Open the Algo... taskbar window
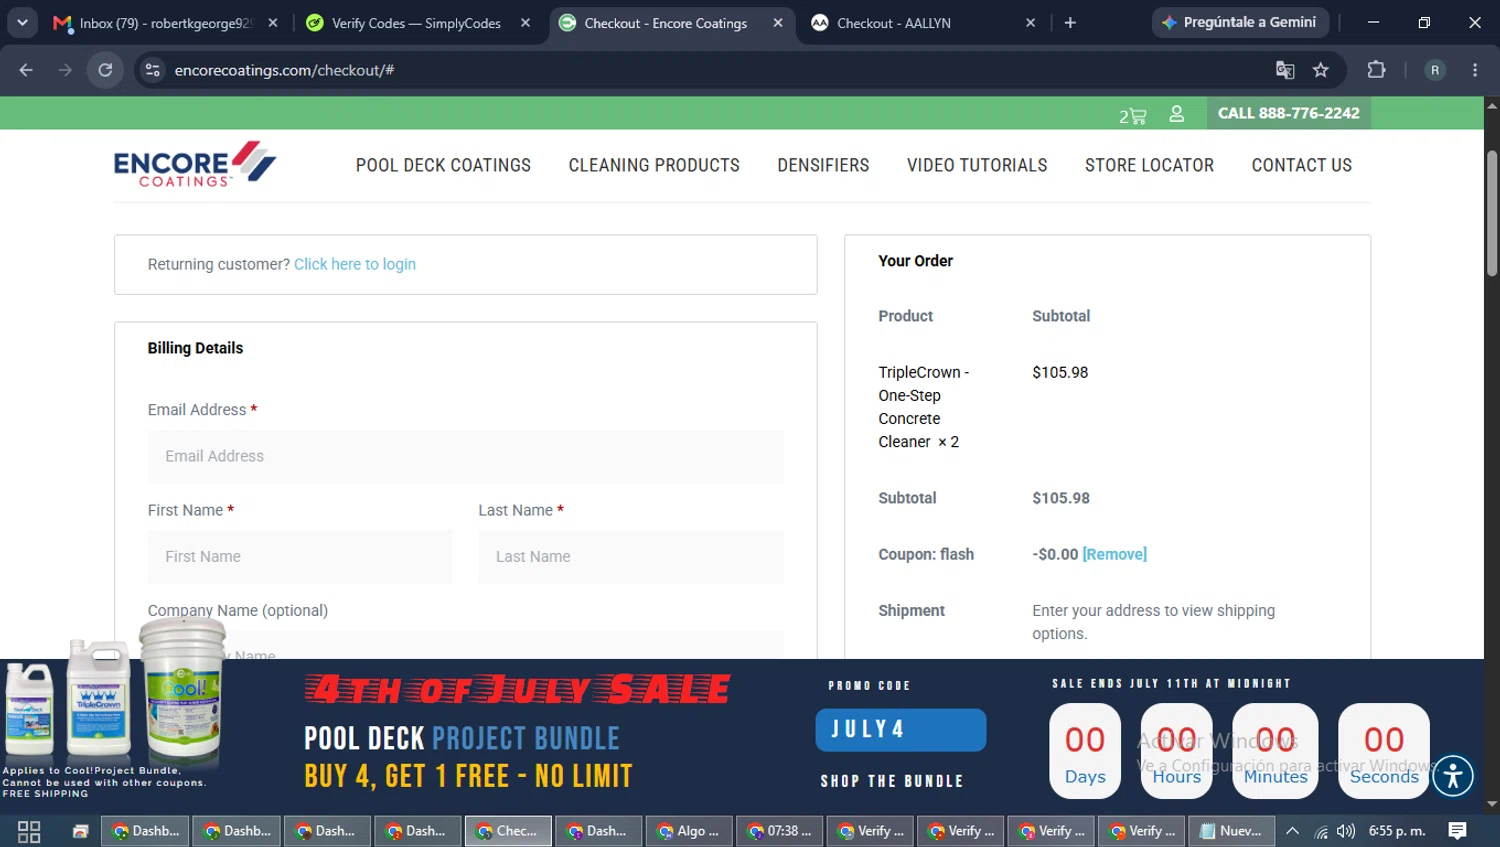1500x847 pixels. point(687,831)
